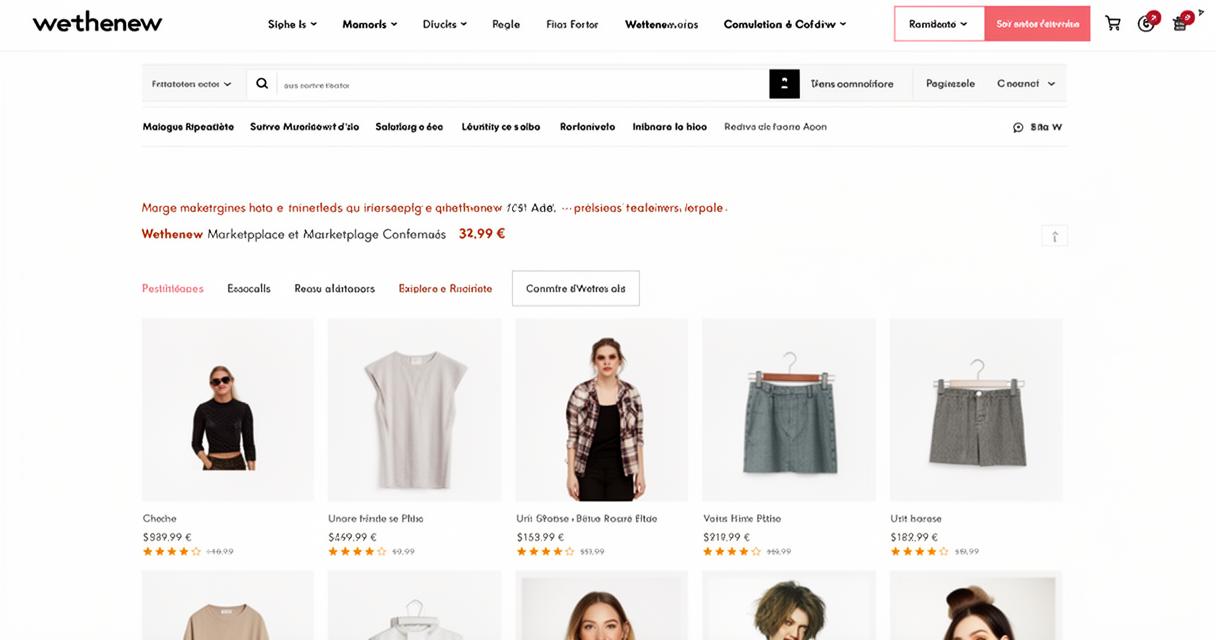This screenshot has width=1216, height=640.
Task: Open the shopping cart icon
Action: [1112, 24]
